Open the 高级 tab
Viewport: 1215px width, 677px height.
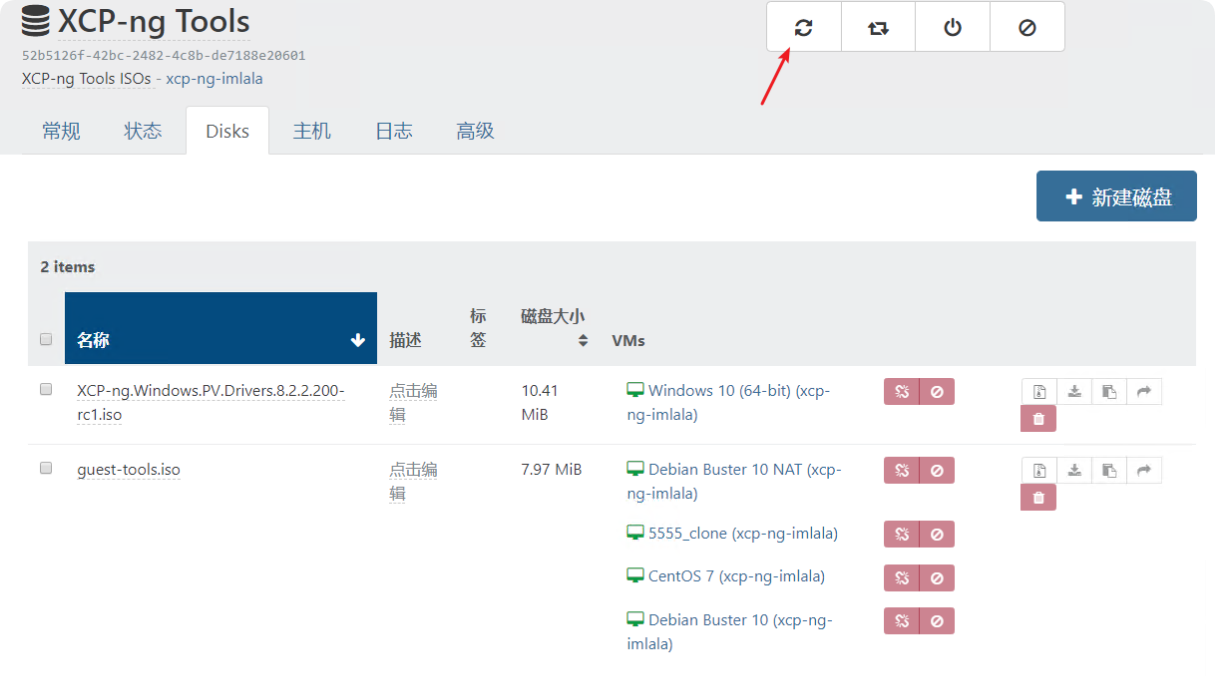[x=475, y=131]
